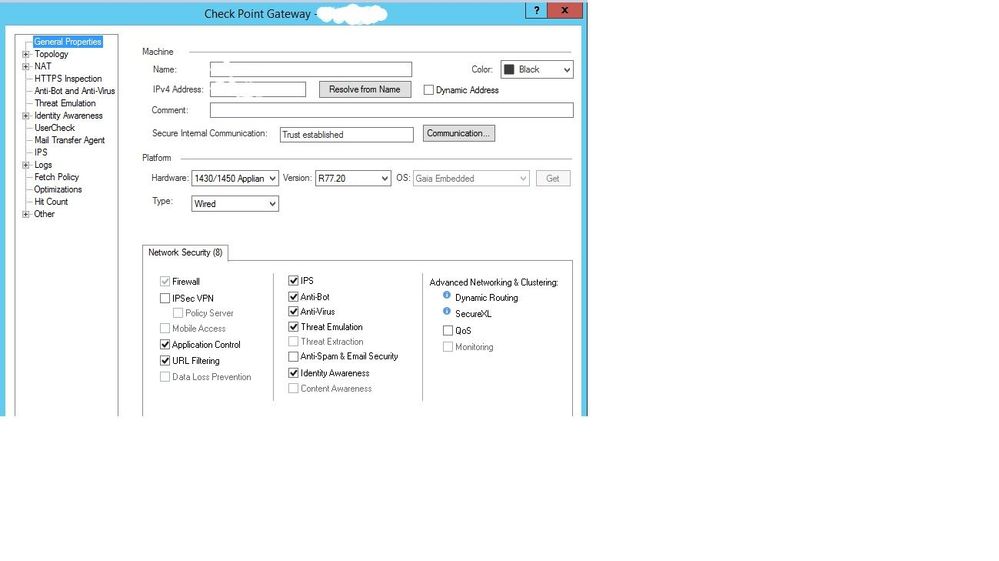The height and width of the screenshot is (561, 999).
Task: Expand the Identity Awareness tree node
Action: (x=25, y=116)
